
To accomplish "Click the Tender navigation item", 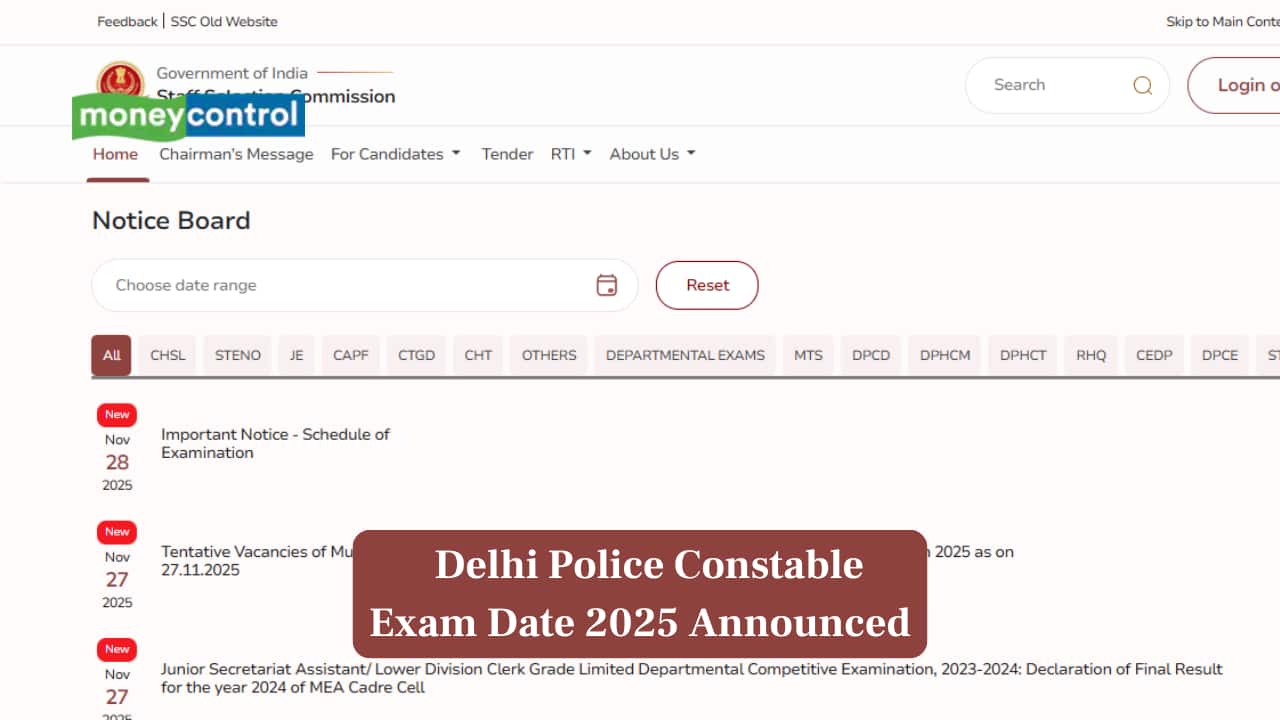I will (x=507, y=154).
